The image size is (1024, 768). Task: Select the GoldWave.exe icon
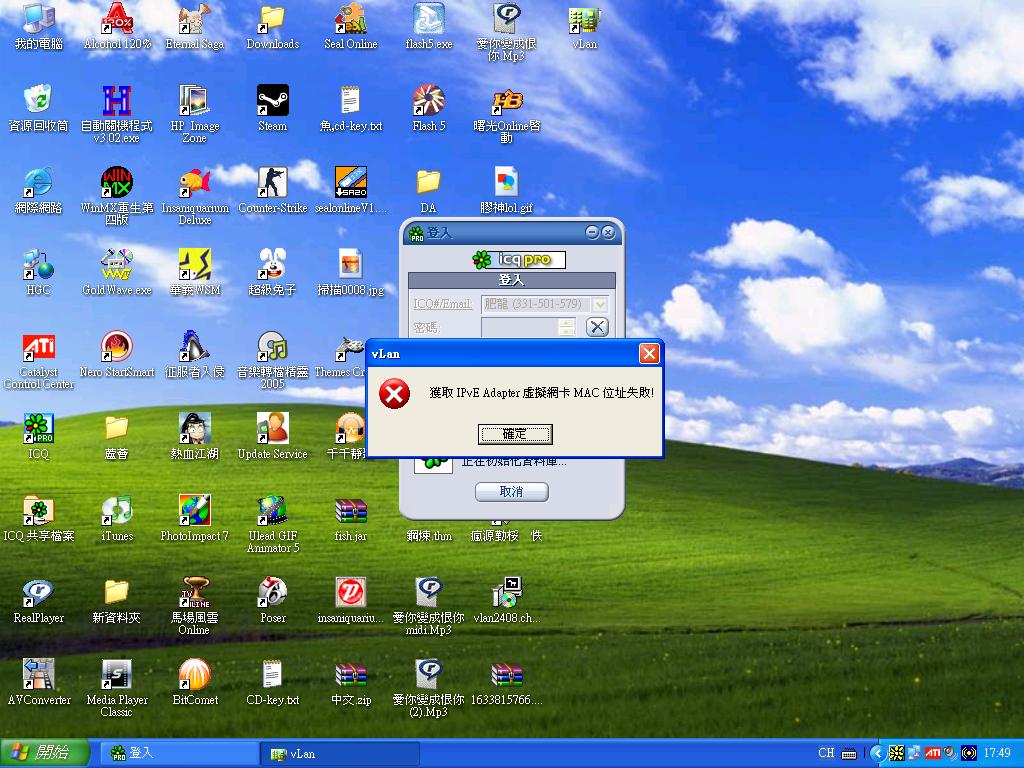pos(117,273)
